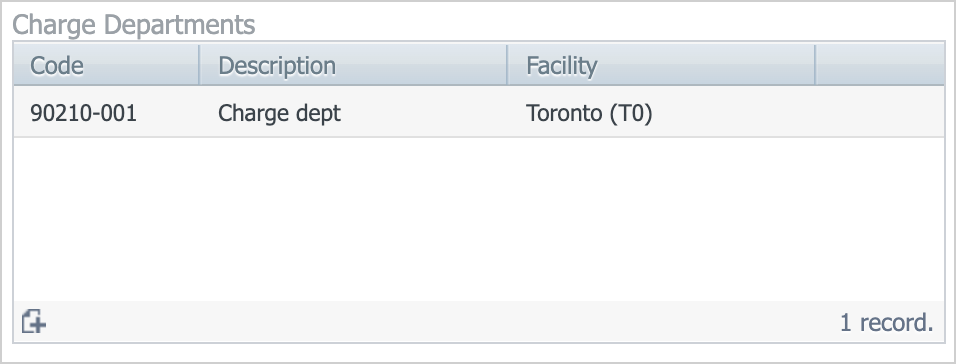Click the blank last cell of 90210-001 row
956x364 pixels.
pyautogui.click(x=880, y=113)
